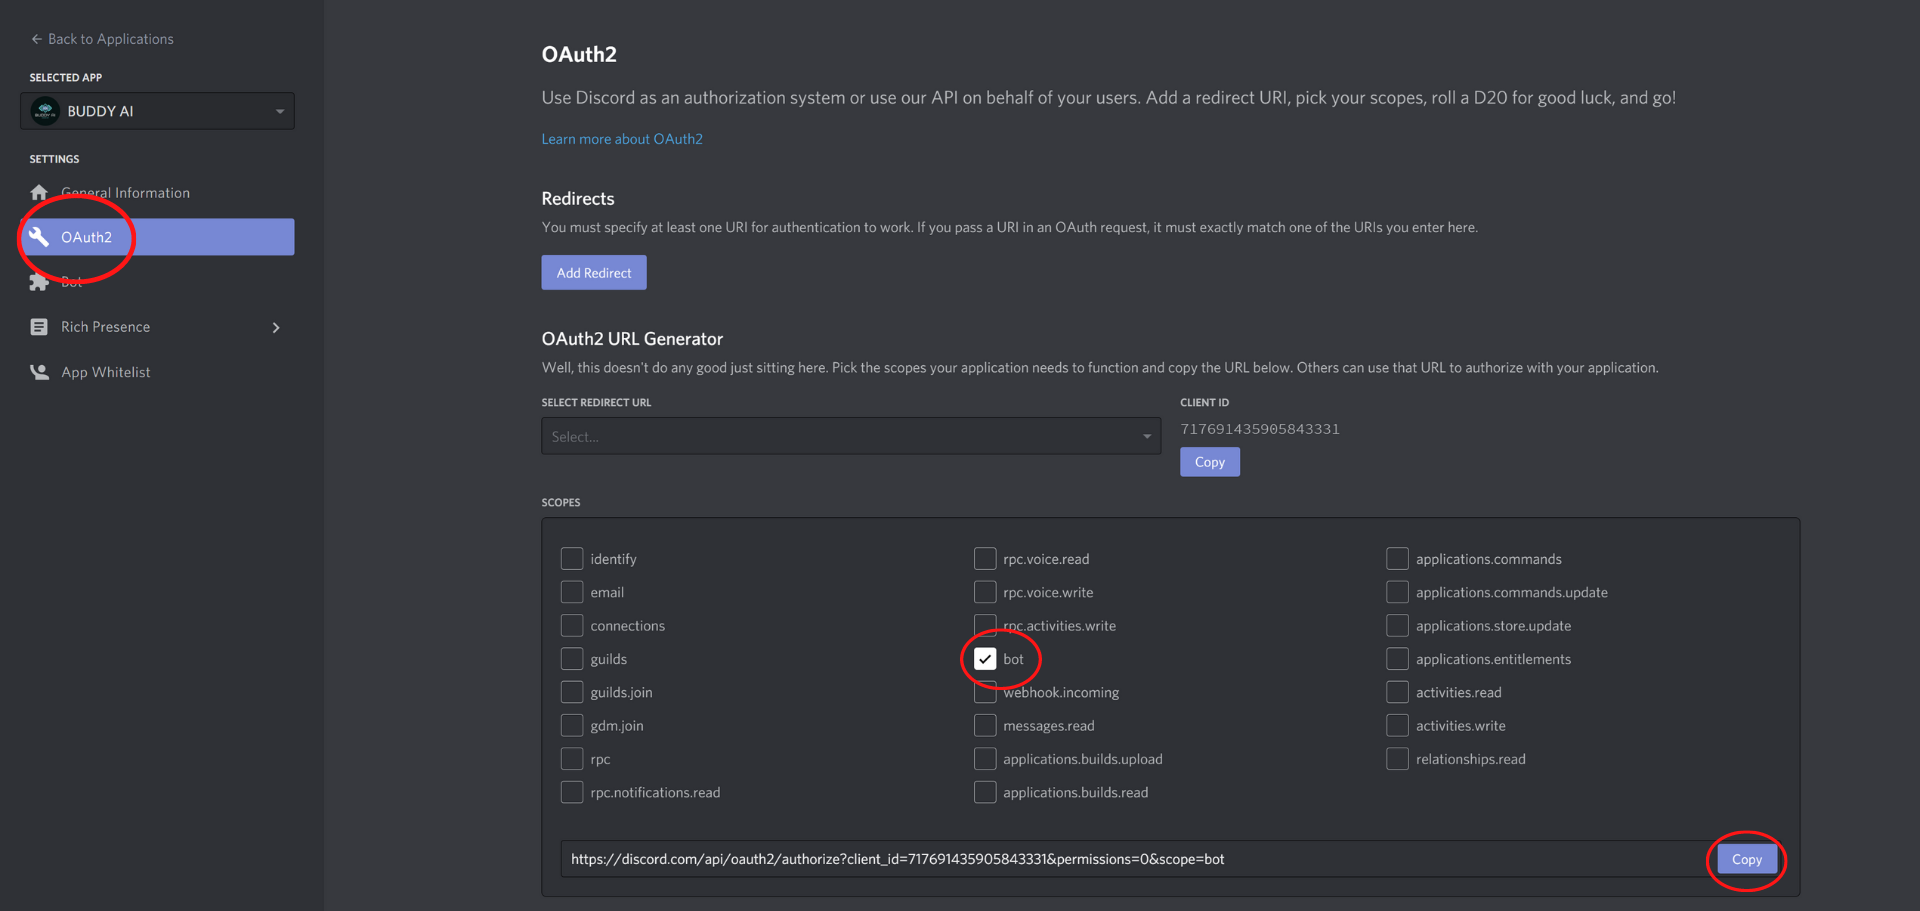Enable the relationships.read scope
This screenshot has width=1920, height=911.
pos(1397,759)
